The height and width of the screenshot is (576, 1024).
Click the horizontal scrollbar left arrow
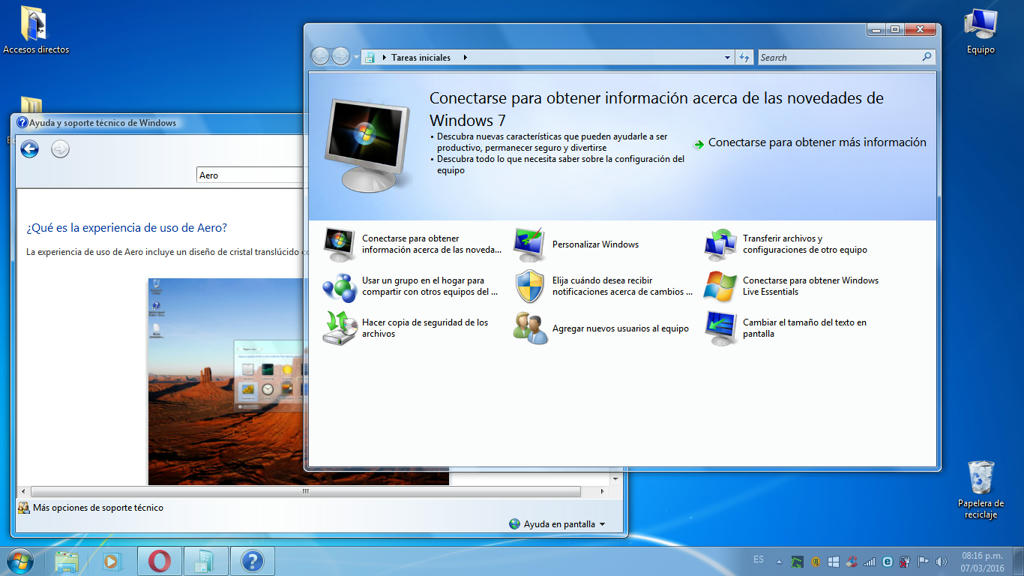click(24, 491)
